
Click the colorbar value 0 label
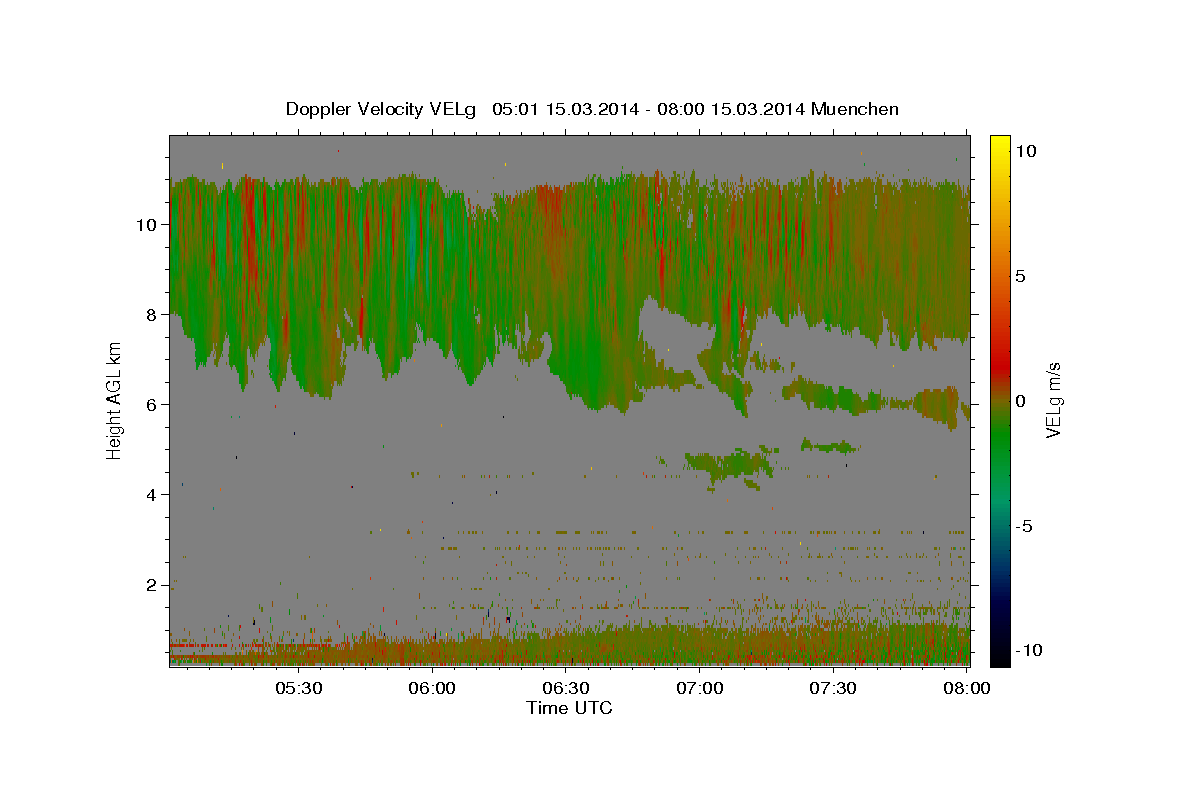1021,400
